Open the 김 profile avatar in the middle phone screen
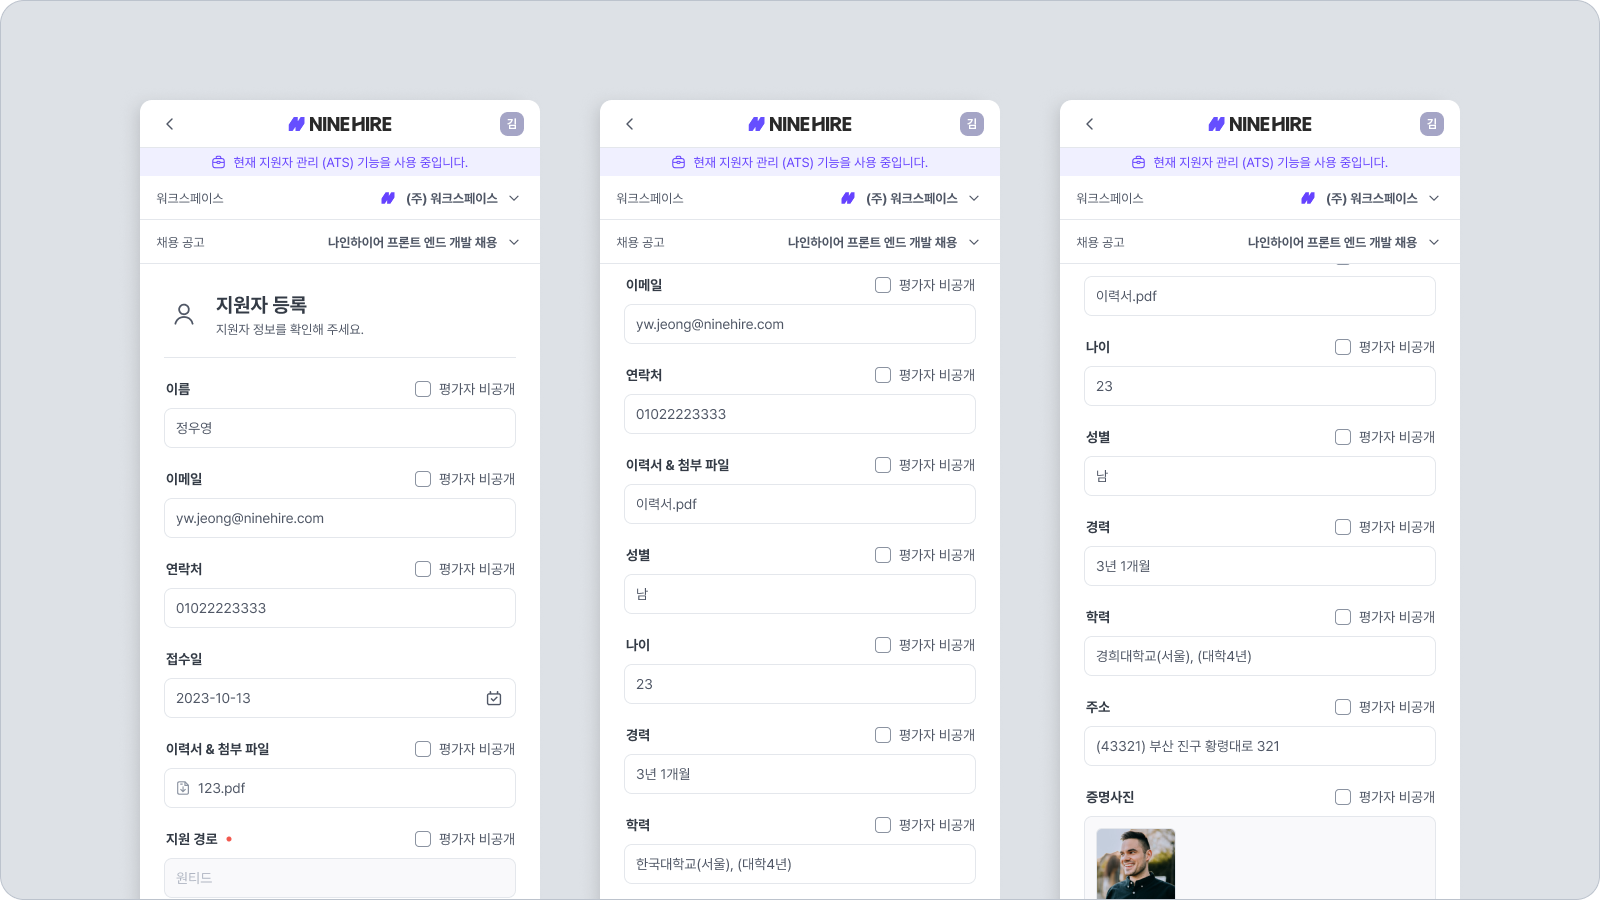Screen dimensions: 1600x900 pos(972,124)
